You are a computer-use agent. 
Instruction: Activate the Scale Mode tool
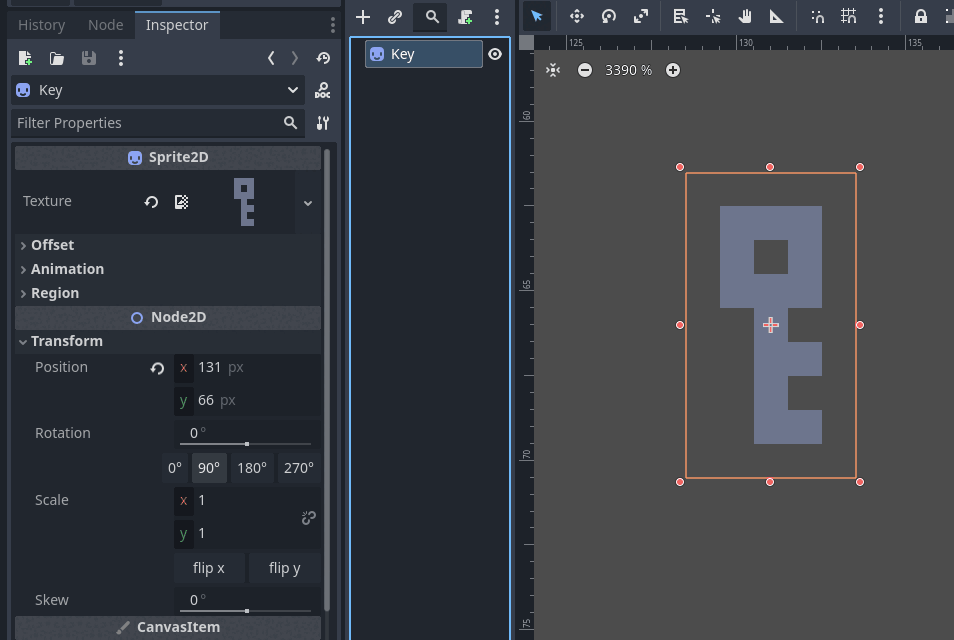pyautogui.click(x=641, y=16)
